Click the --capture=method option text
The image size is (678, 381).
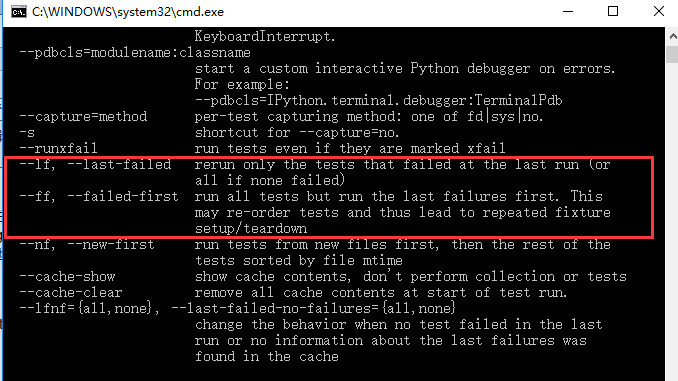83,116
